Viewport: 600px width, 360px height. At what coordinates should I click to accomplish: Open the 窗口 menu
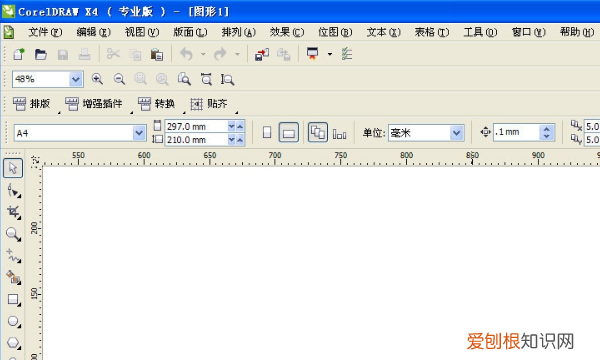[528, 32]
